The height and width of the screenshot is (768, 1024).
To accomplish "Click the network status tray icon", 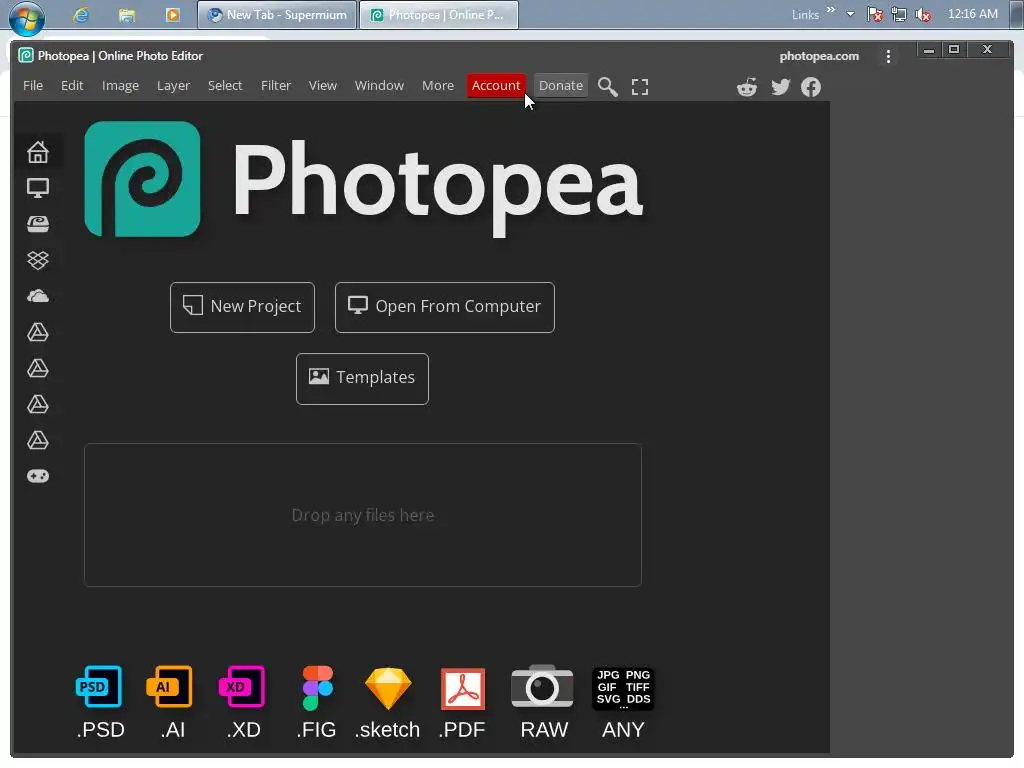I will [899, 15].
